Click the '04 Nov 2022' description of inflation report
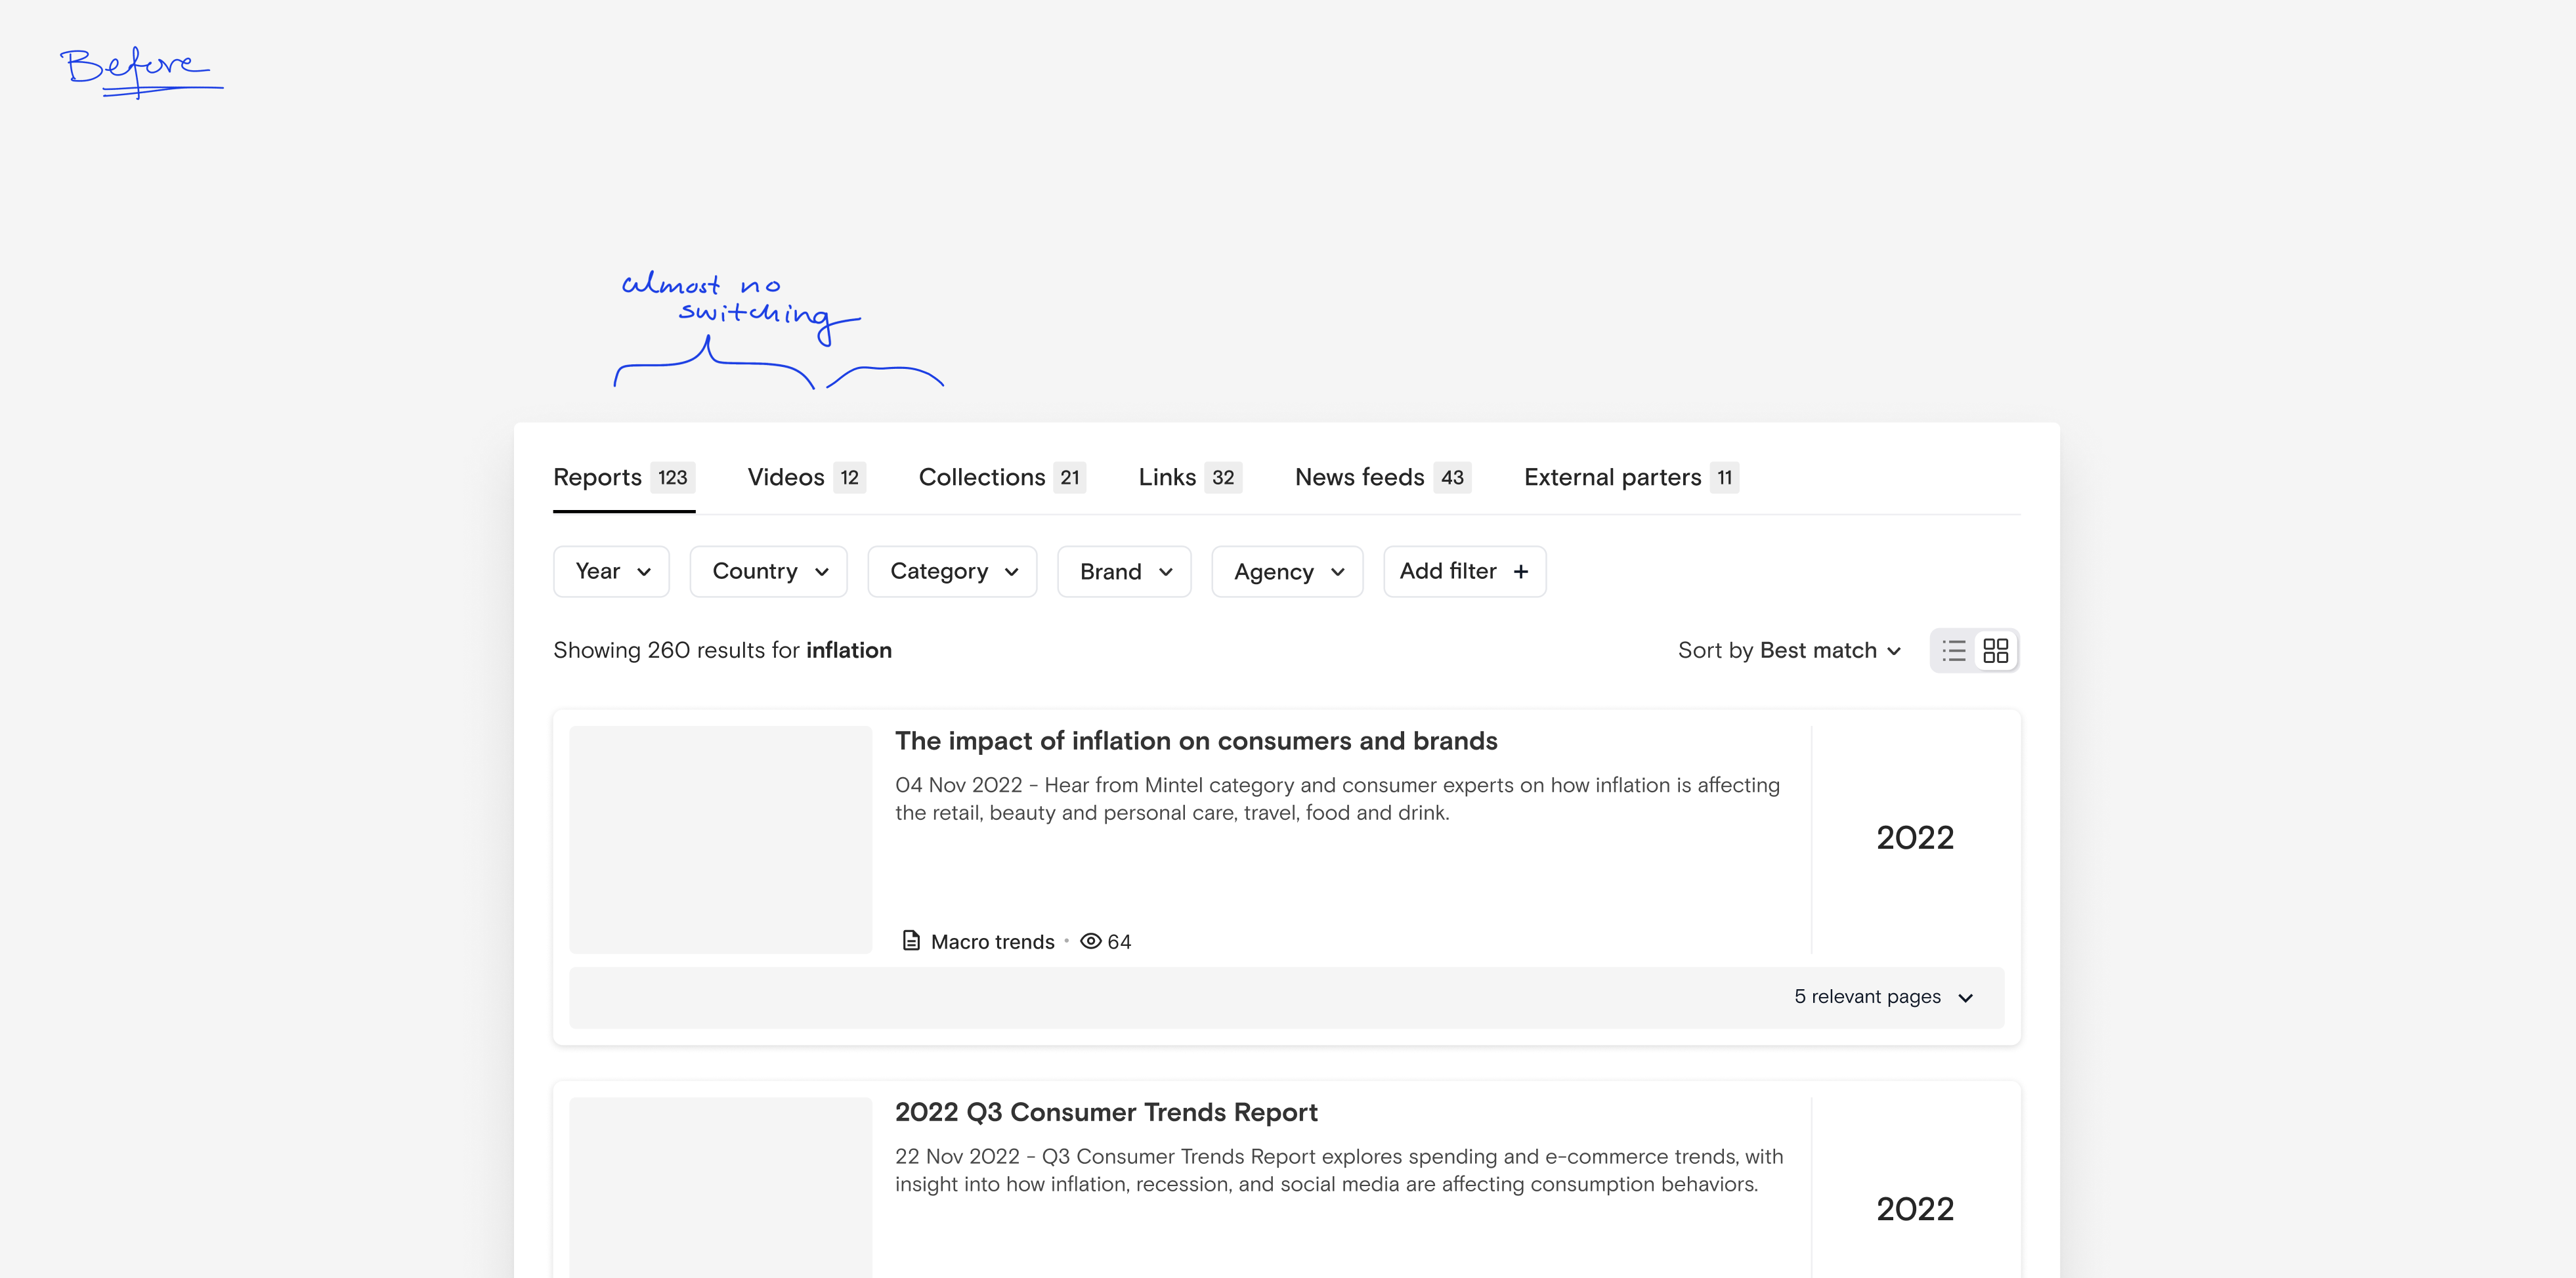Viewport: 2576px width, 1278px height. [1337, 799]
